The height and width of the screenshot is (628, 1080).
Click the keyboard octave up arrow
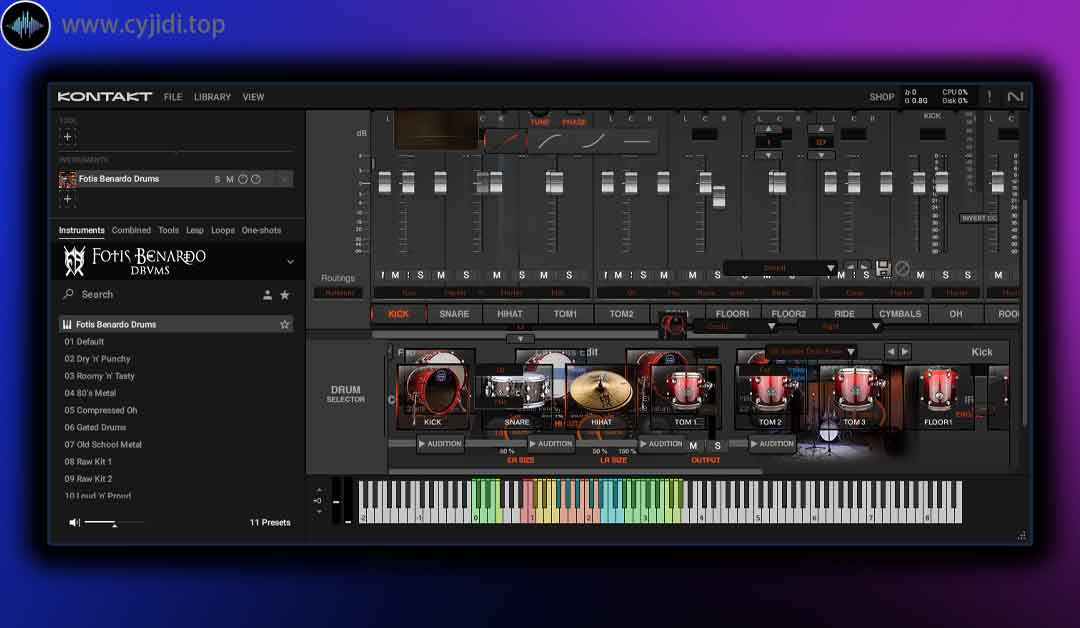coord(319,490)
